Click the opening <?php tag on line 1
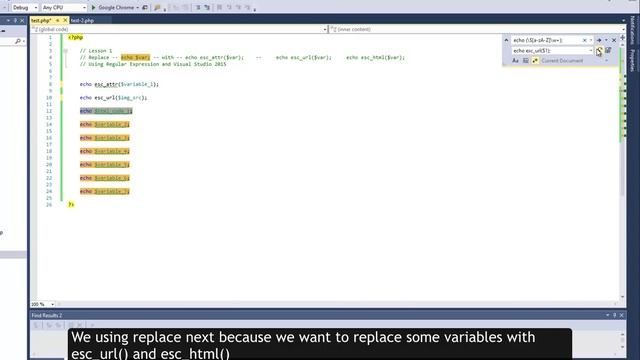This screenshot has width=640, height=360. tap(76, 37)
